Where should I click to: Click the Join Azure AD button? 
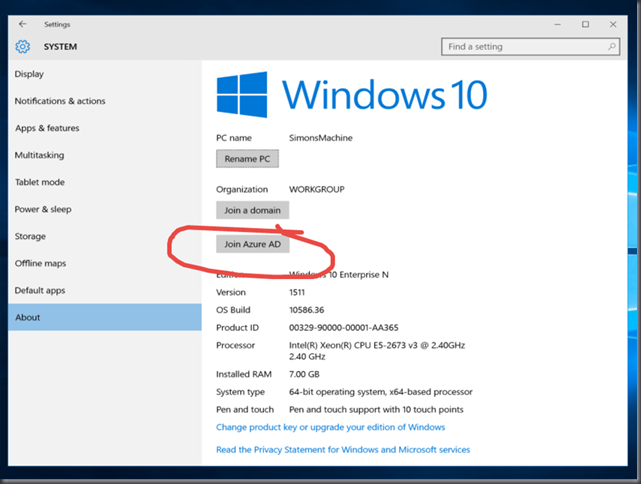click(x=253, y=244)
